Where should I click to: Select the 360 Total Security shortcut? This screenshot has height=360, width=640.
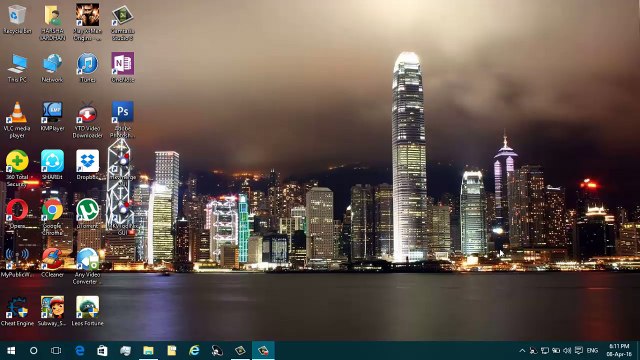(x=17, y=169)
